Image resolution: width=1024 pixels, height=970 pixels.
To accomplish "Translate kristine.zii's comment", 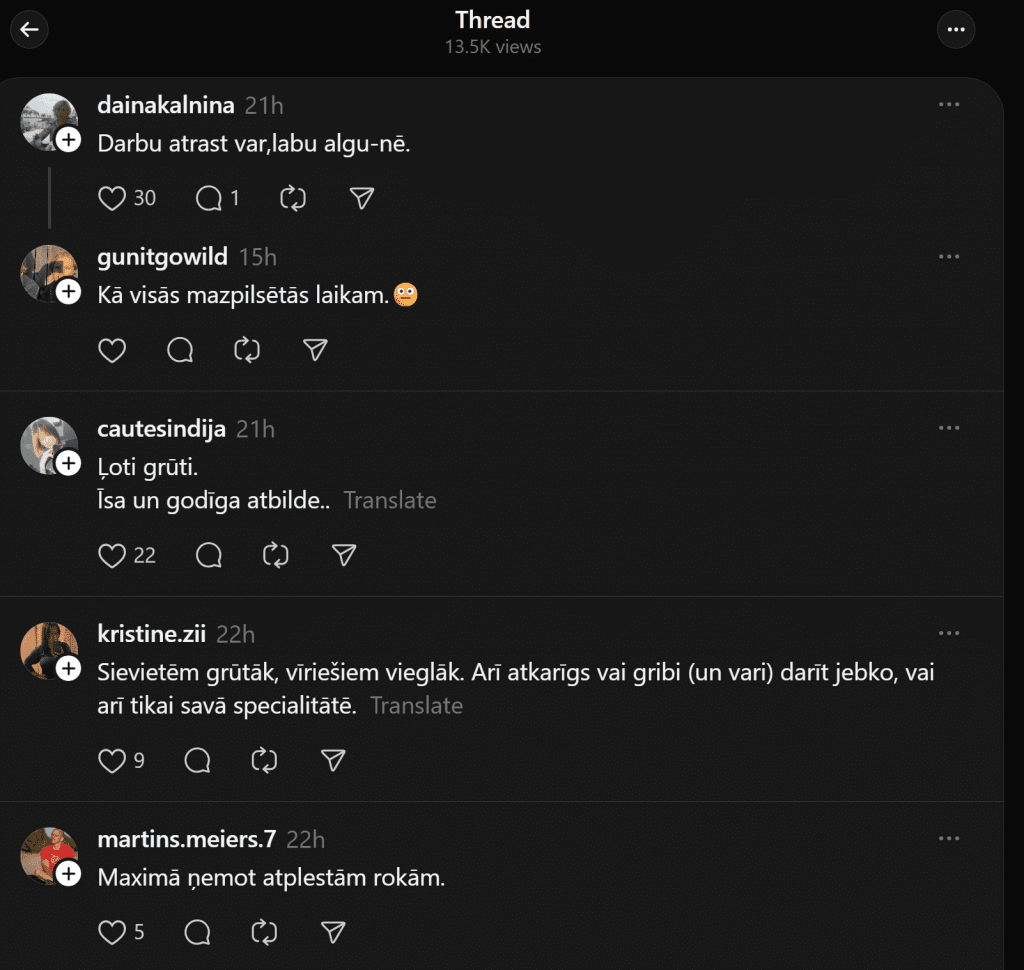I will 416,705.
